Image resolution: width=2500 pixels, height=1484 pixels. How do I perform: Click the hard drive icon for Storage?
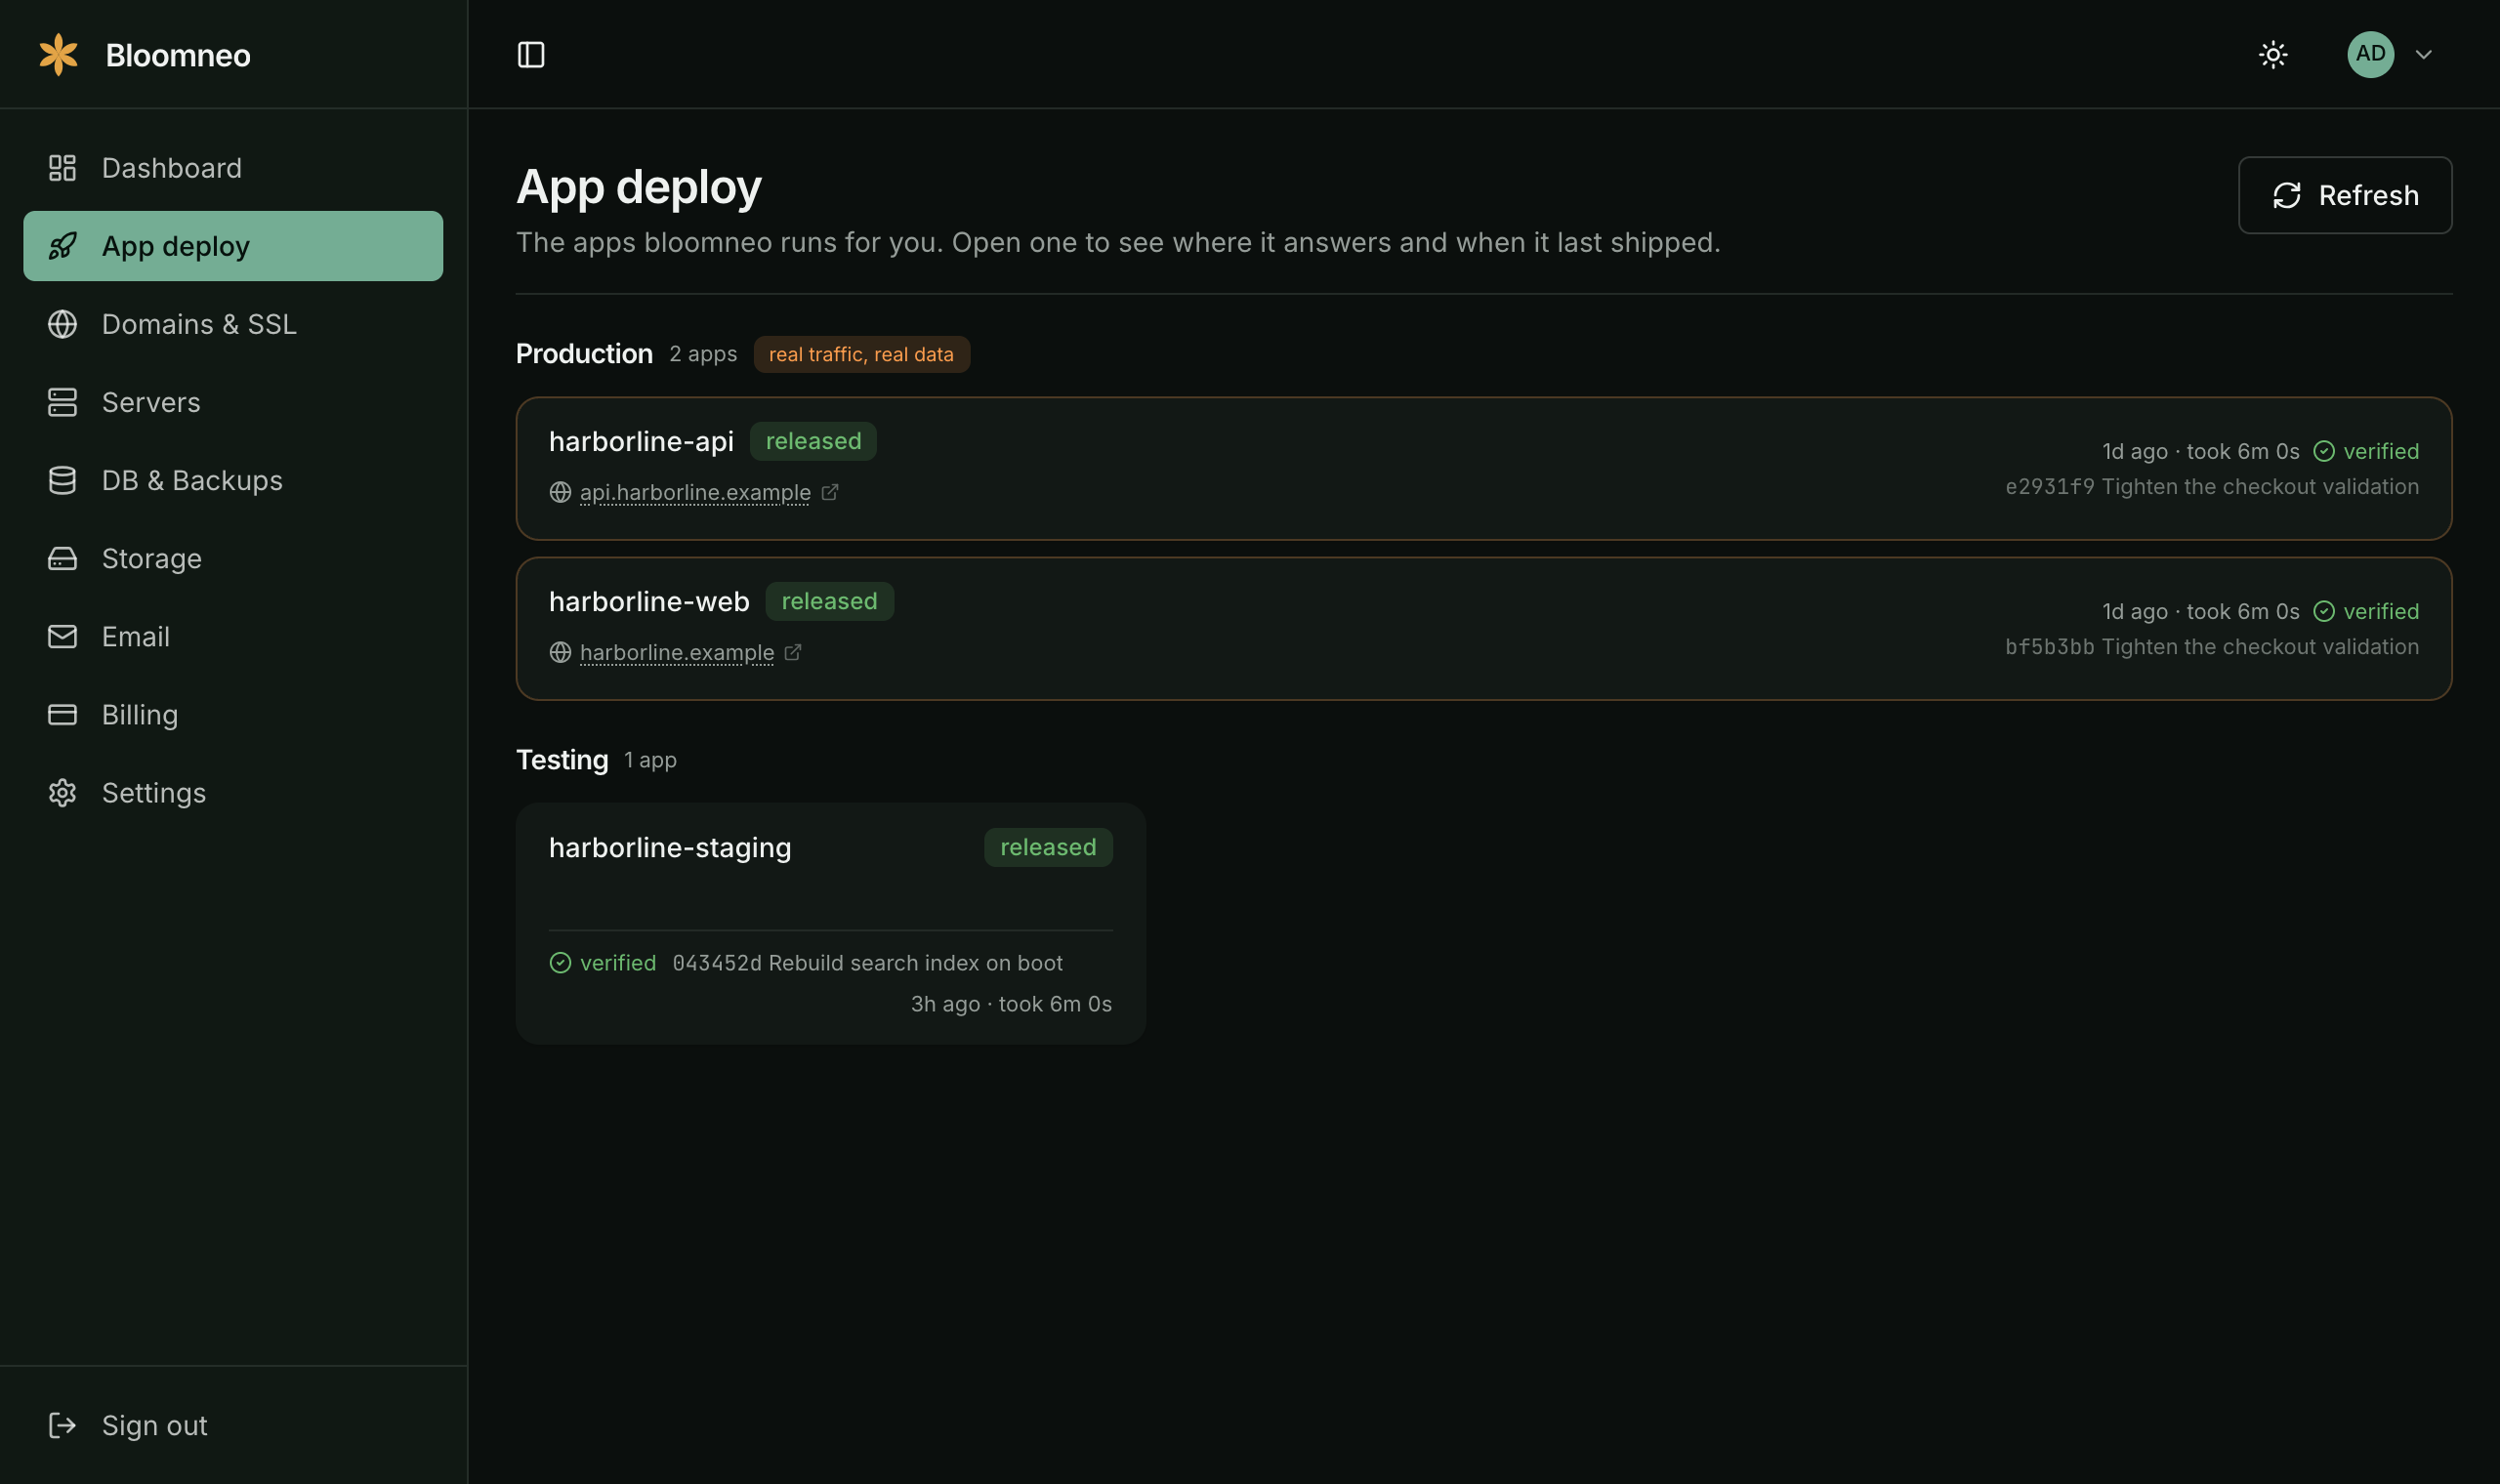62,558
